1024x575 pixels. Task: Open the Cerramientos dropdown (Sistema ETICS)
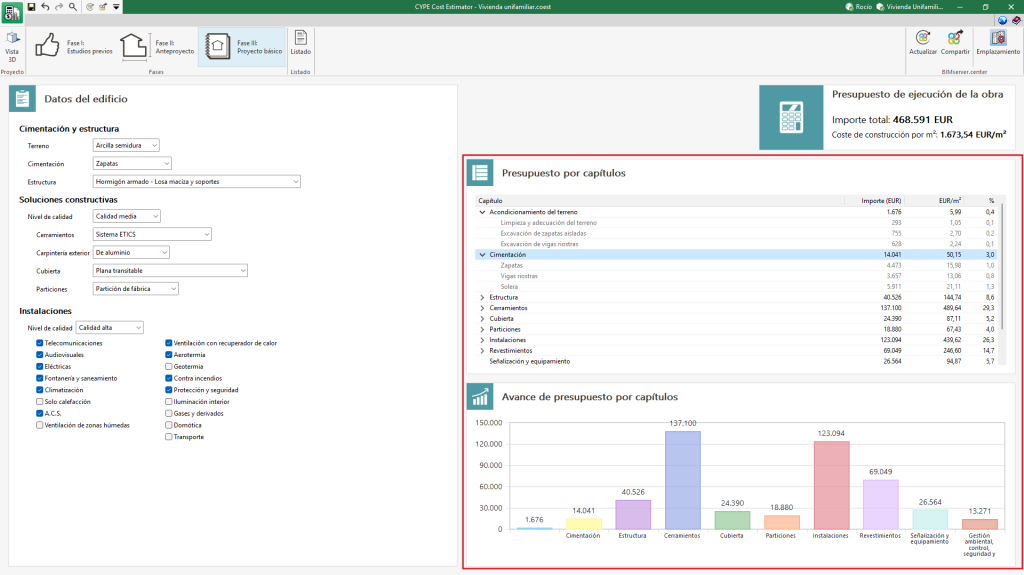(x=152, y=234)
